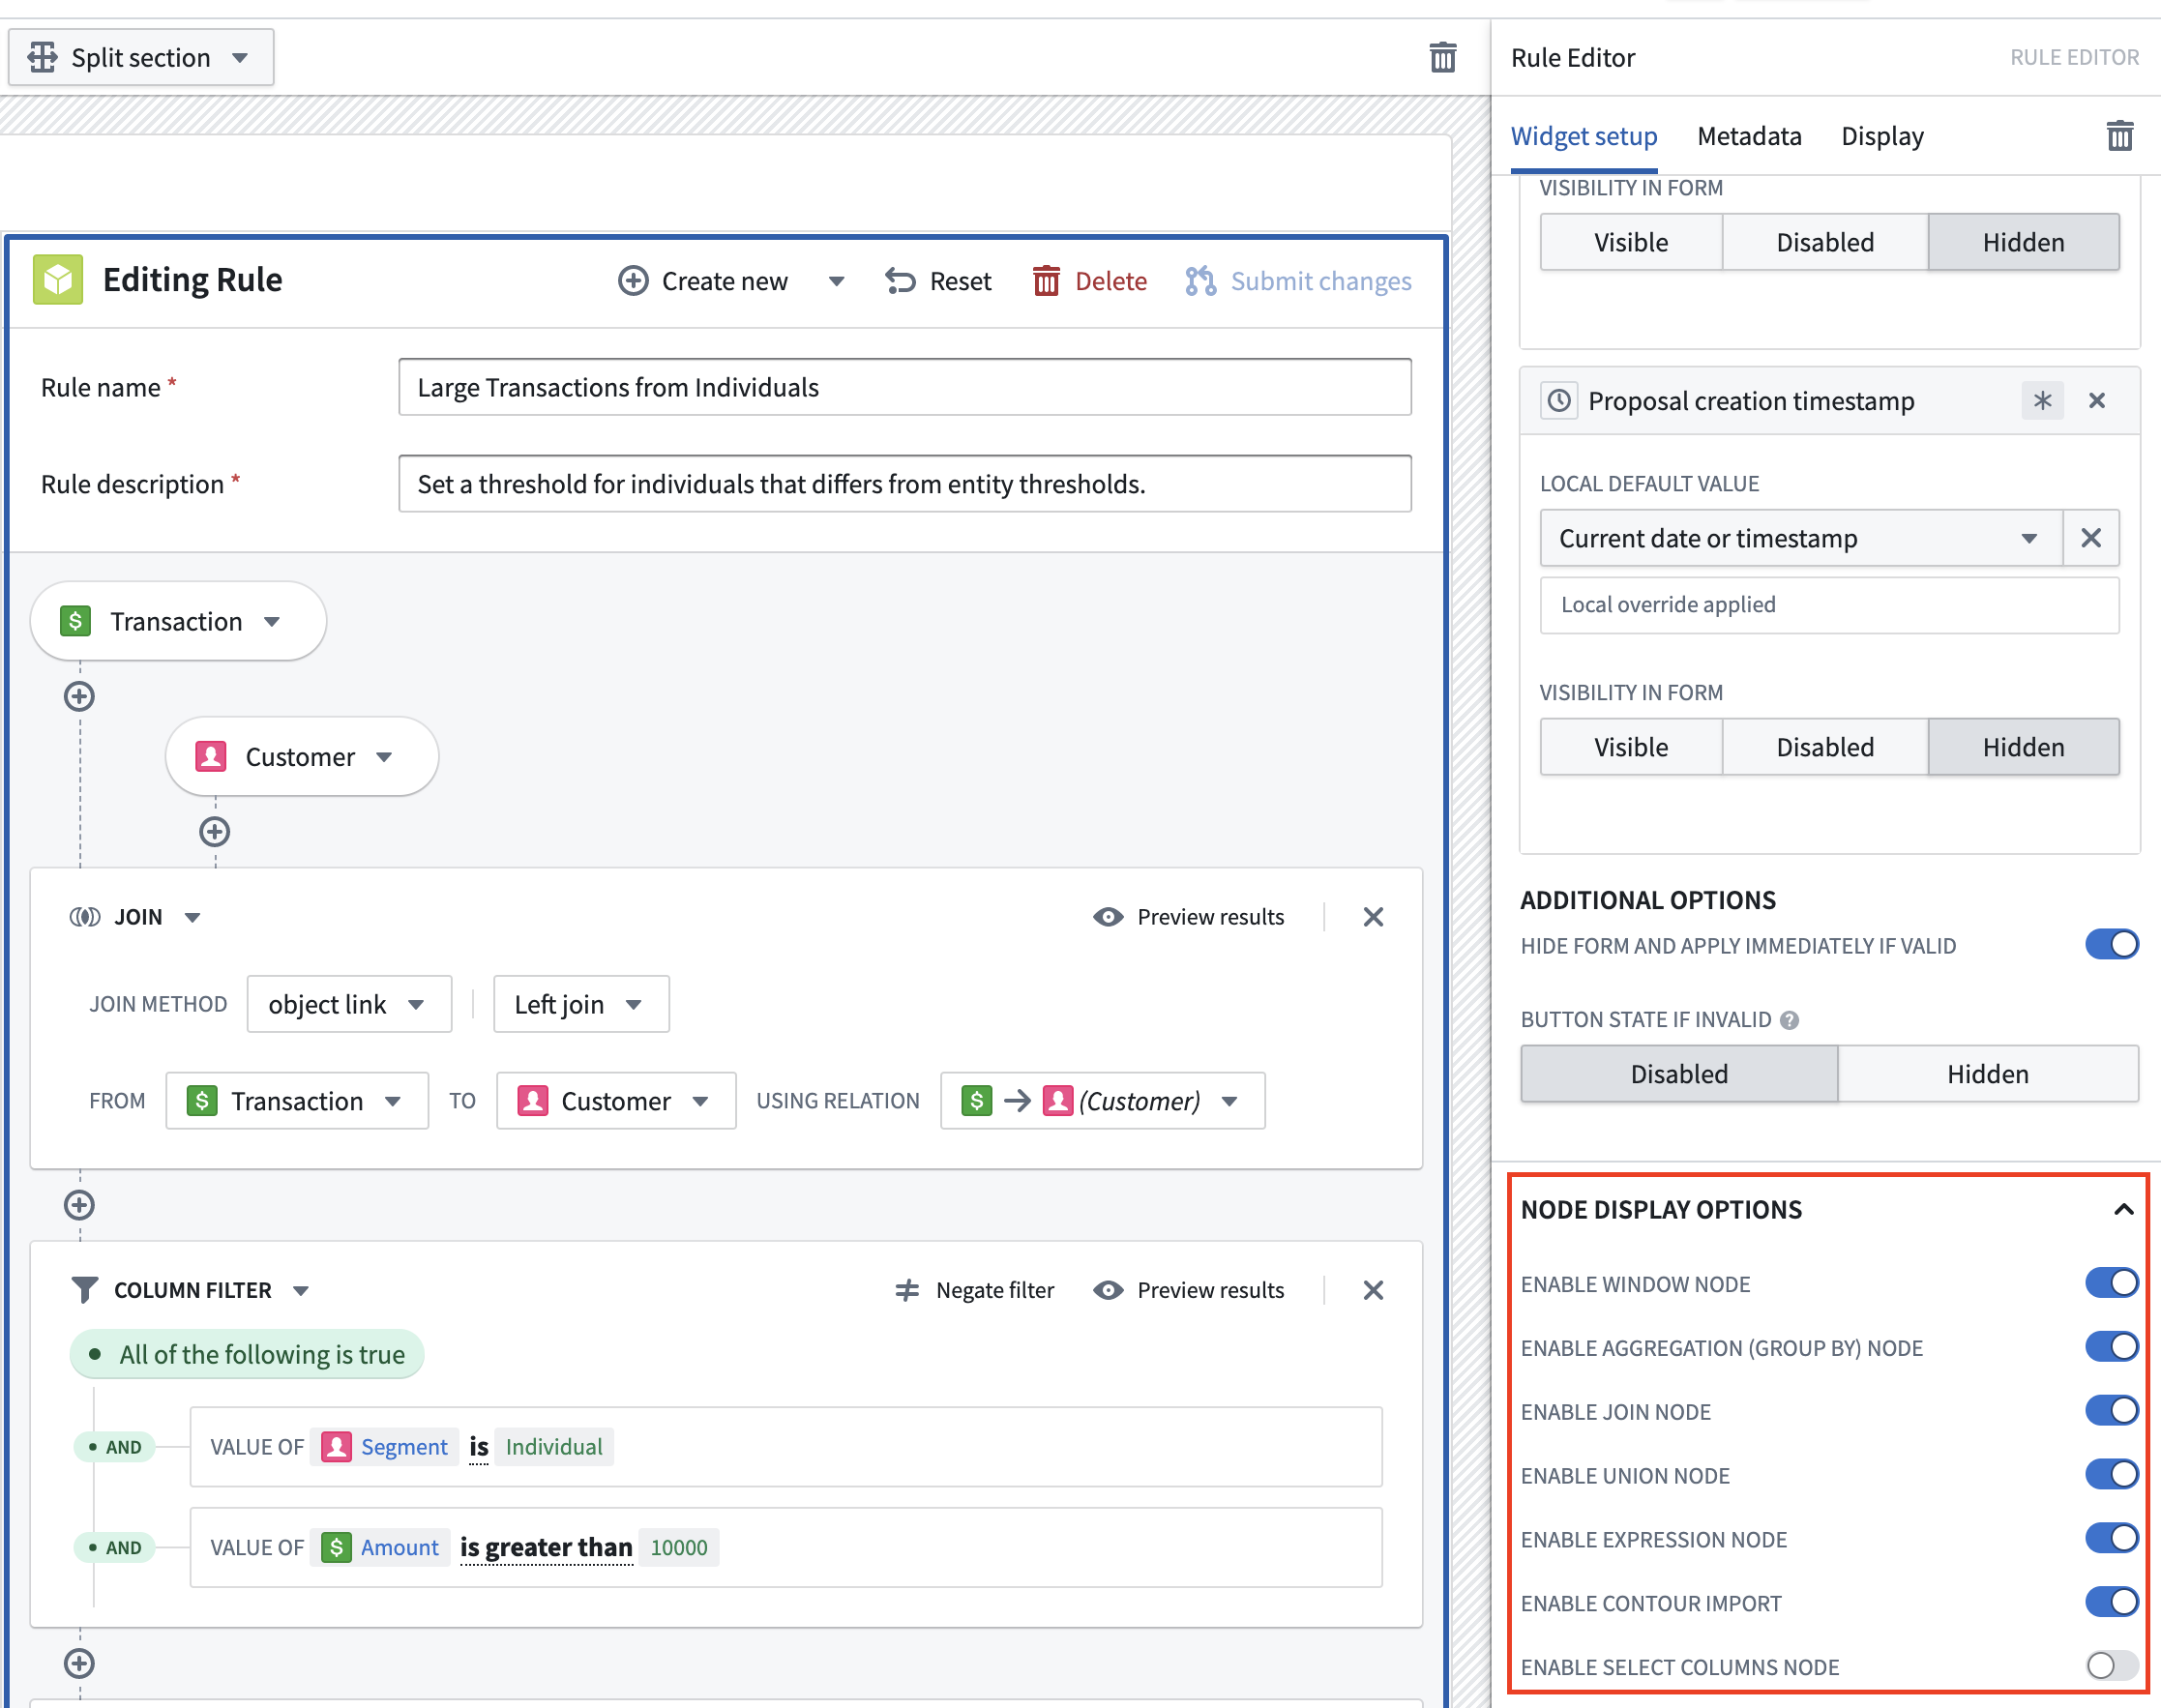Open the Left join type dropdown
Image resolution: width=2161 pixels, height=1708 pixels.
pos(581,1004)
